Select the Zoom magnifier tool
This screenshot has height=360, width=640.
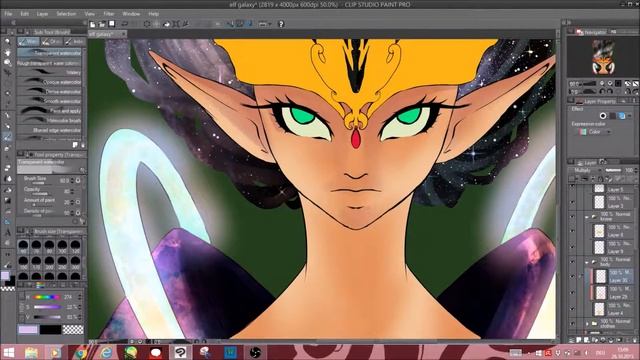(x=7, y=41)
